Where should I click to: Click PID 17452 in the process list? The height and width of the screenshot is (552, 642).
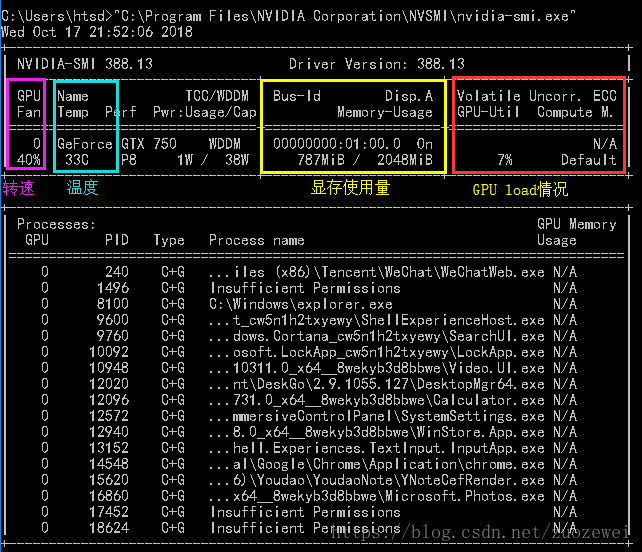[109, 512]
